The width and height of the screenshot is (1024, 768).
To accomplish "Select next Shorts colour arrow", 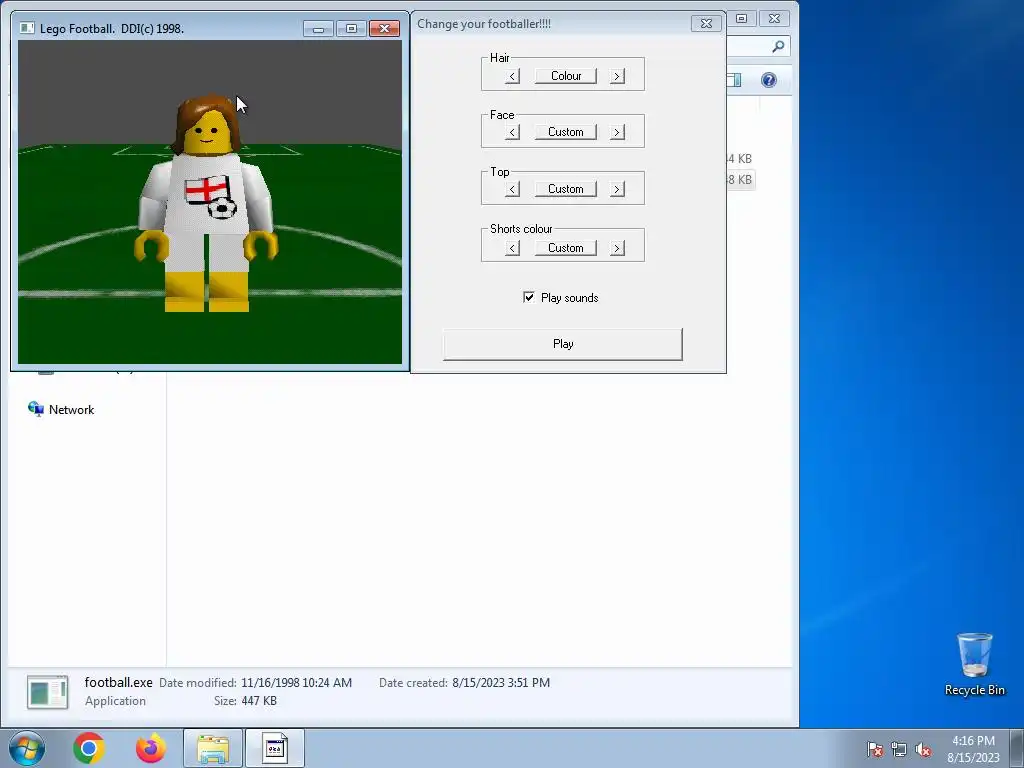I will pyautogui.click(x=617, y=248).
